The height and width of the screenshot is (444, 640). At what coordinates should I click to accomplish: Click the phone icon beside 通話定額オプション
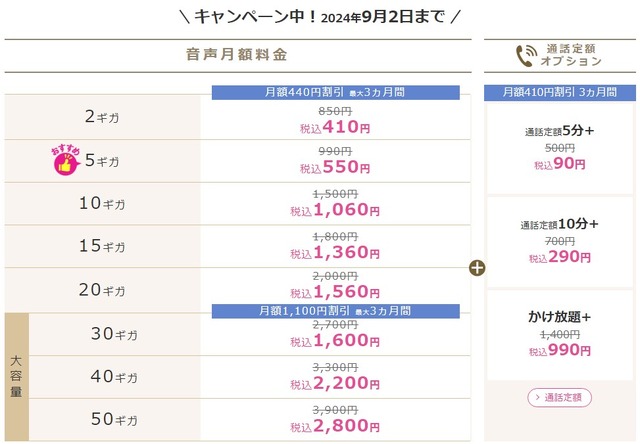(x=526, y=56)
